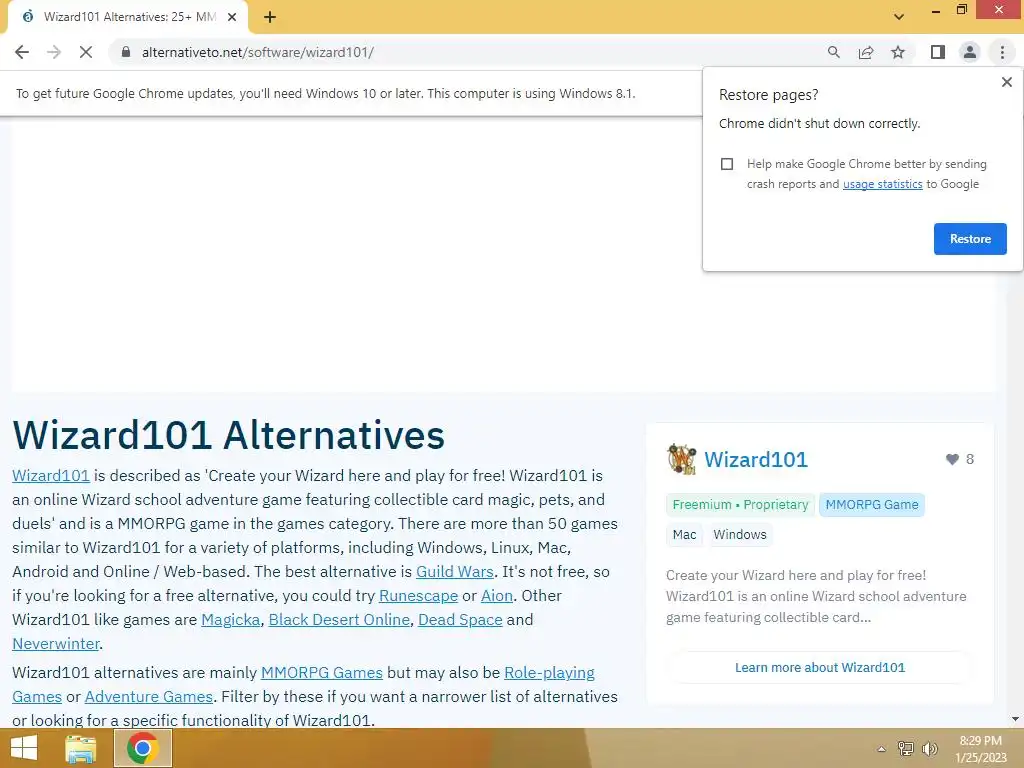Check the send crash reports checkbox

click(x=727, y=164)
